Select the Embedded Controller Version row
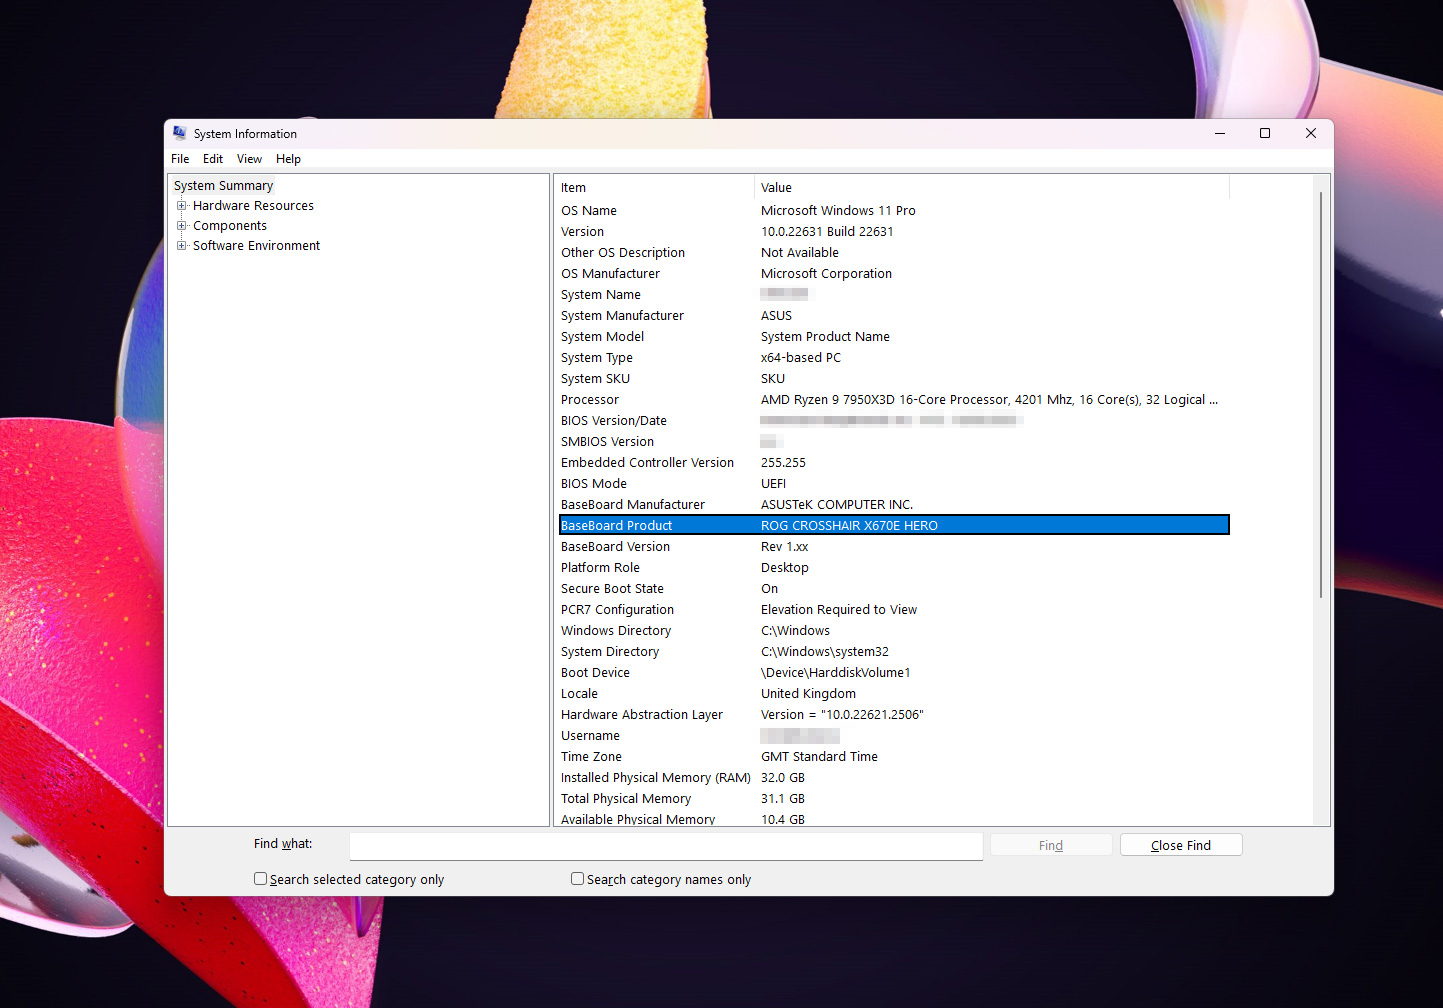The width and height of the screenshot is (1443, 1008). [893, 463]
